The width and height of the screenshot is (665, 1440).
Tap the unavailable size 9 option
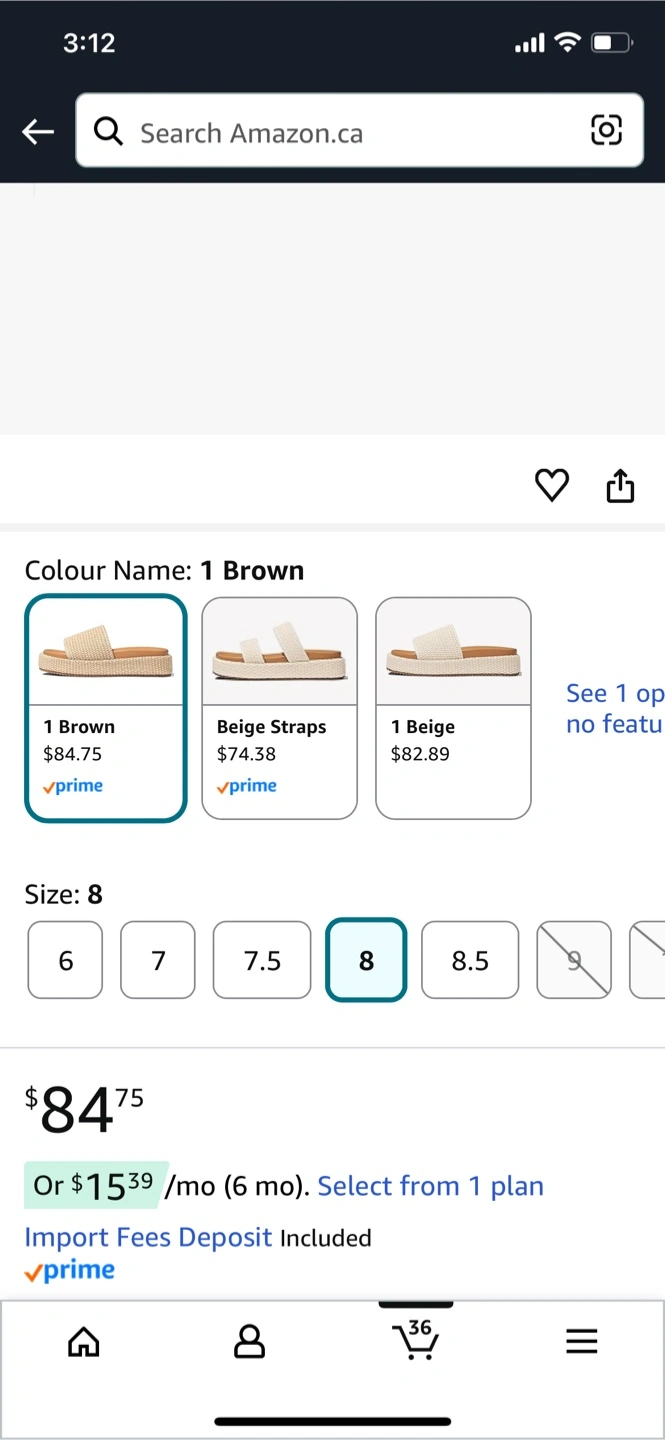click(574, 960)
